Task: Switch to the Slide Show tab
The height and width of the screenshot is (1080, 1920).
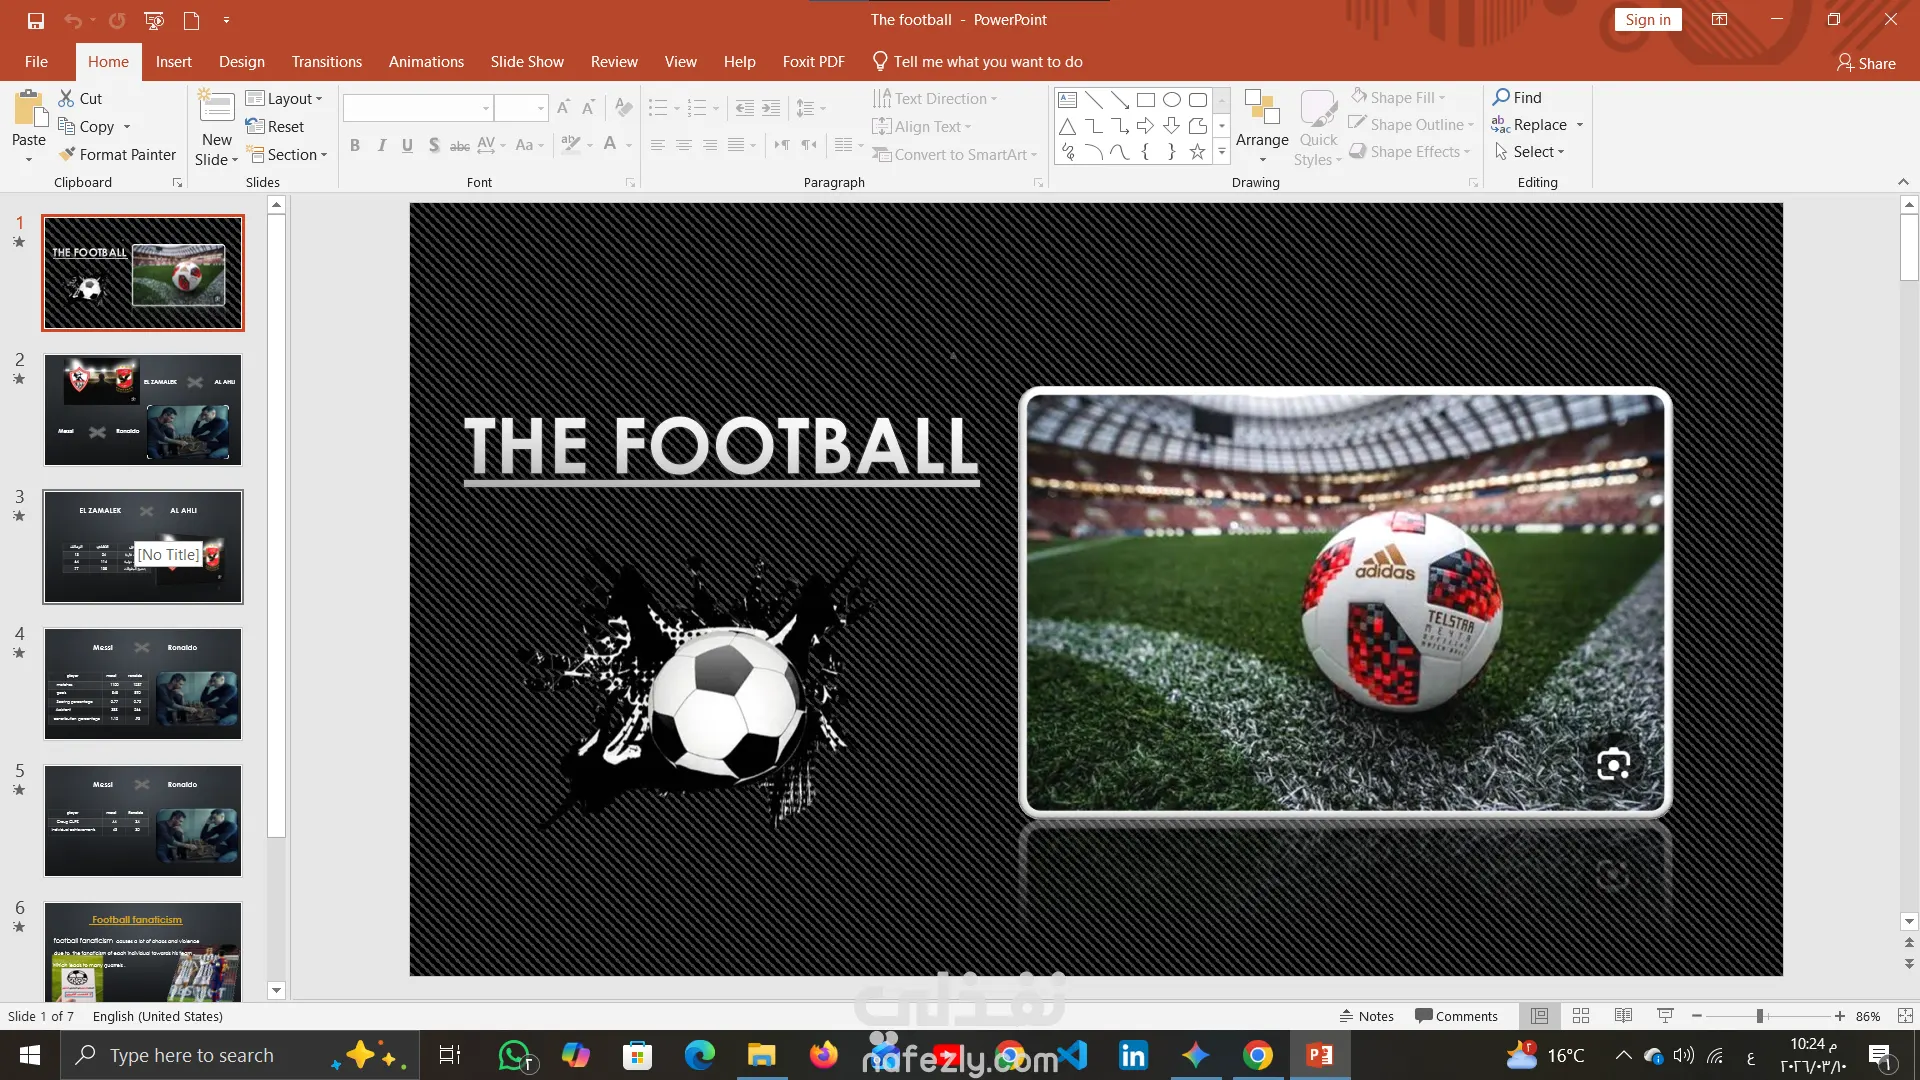Action: coord(527,62)
